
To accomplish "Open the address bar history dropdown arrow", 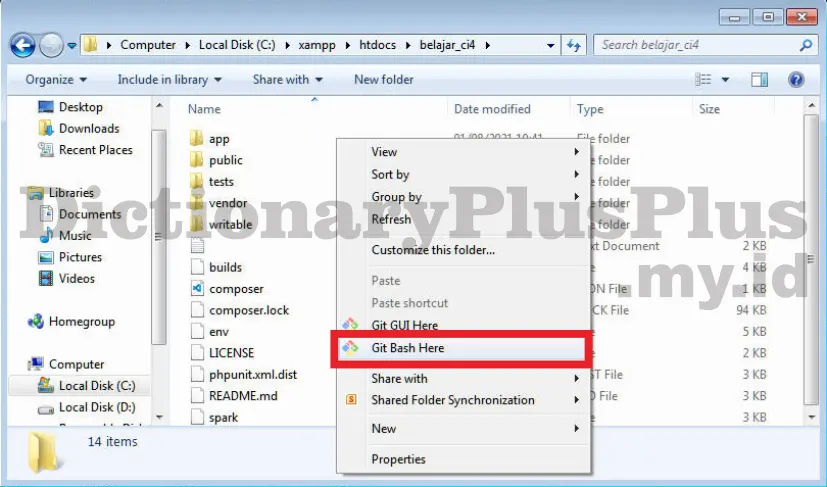I will tap(550, 45).
